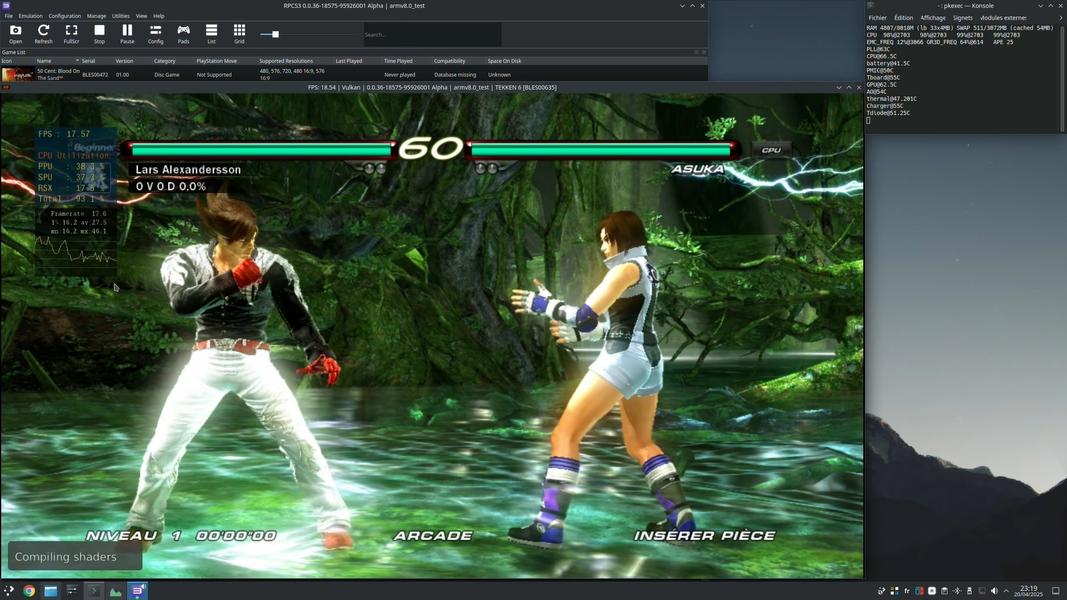Open Affichage menu in Konsole

[932, 18]
